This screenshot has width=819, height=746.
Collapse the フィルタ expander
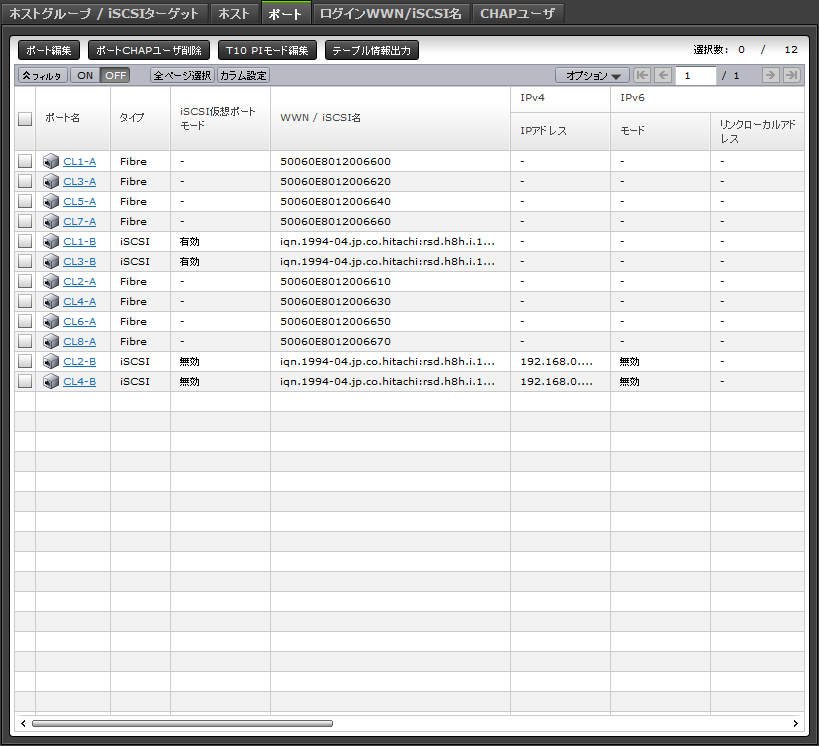tap(41, 75)
